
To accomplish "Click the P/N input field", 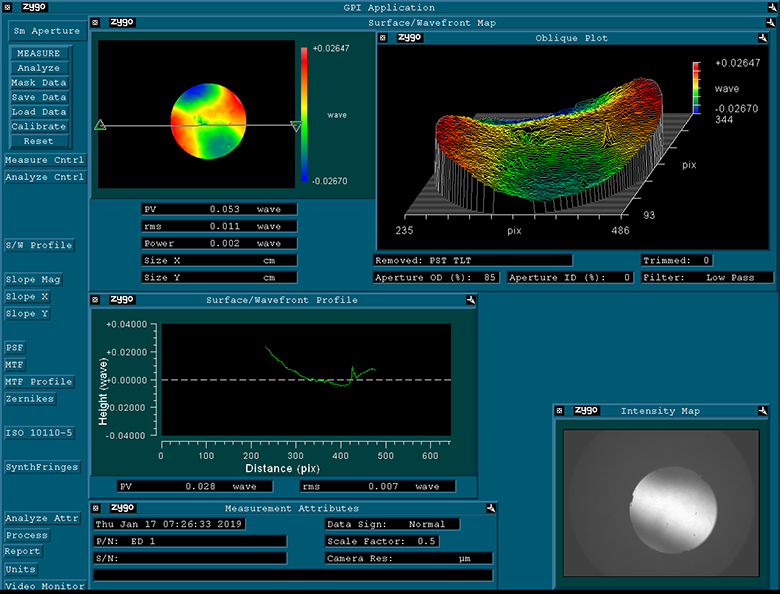I will point(190,541).
